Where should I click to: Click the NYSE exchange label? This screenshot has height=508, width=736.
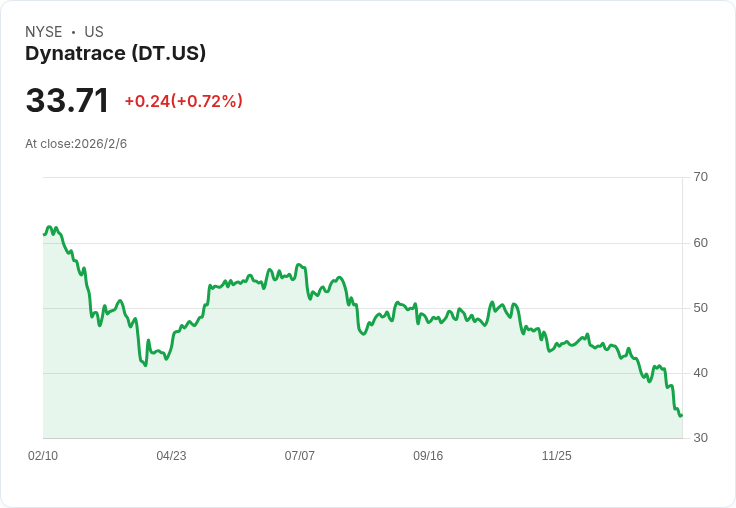click(x=44, y=32)
